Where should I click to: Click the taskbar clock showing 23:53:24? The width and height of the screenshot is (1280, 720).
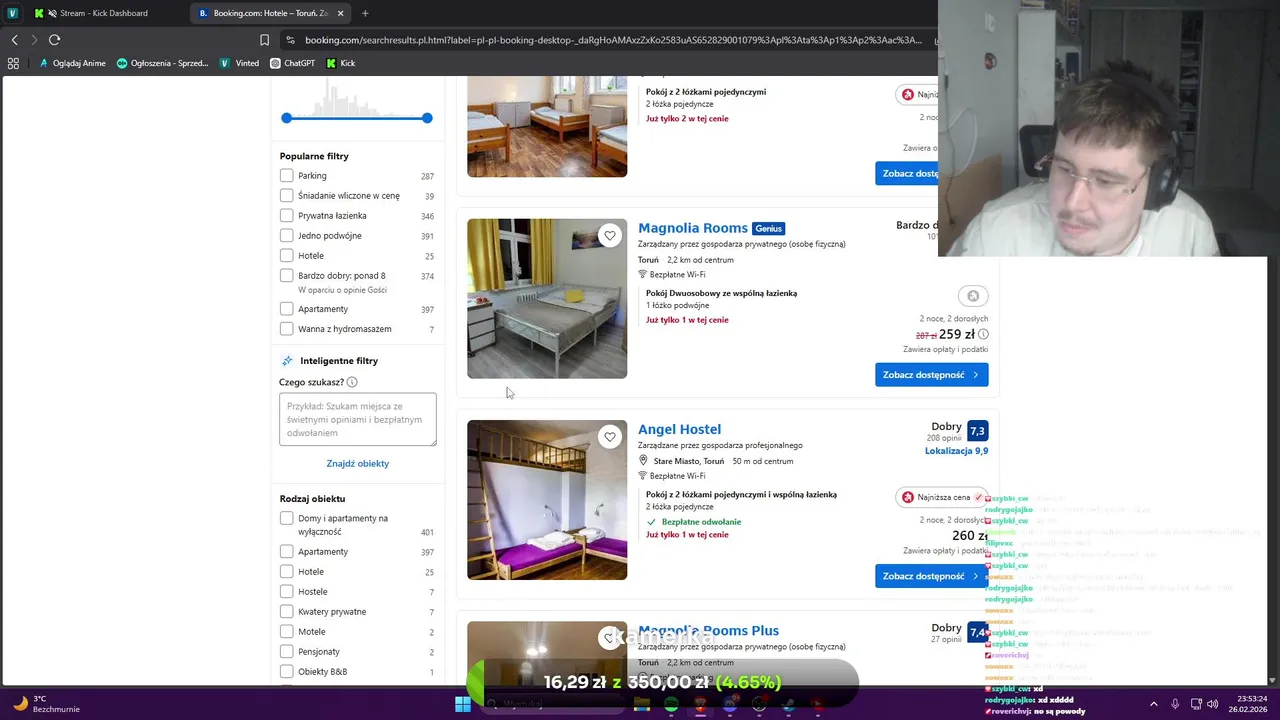click(1250, 704)
